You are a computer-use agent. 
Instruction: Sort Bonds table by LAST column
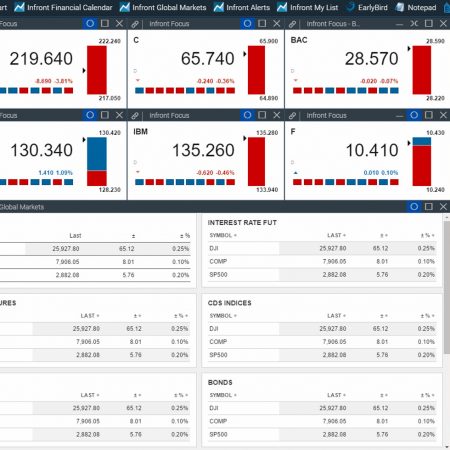click(336, 395)
